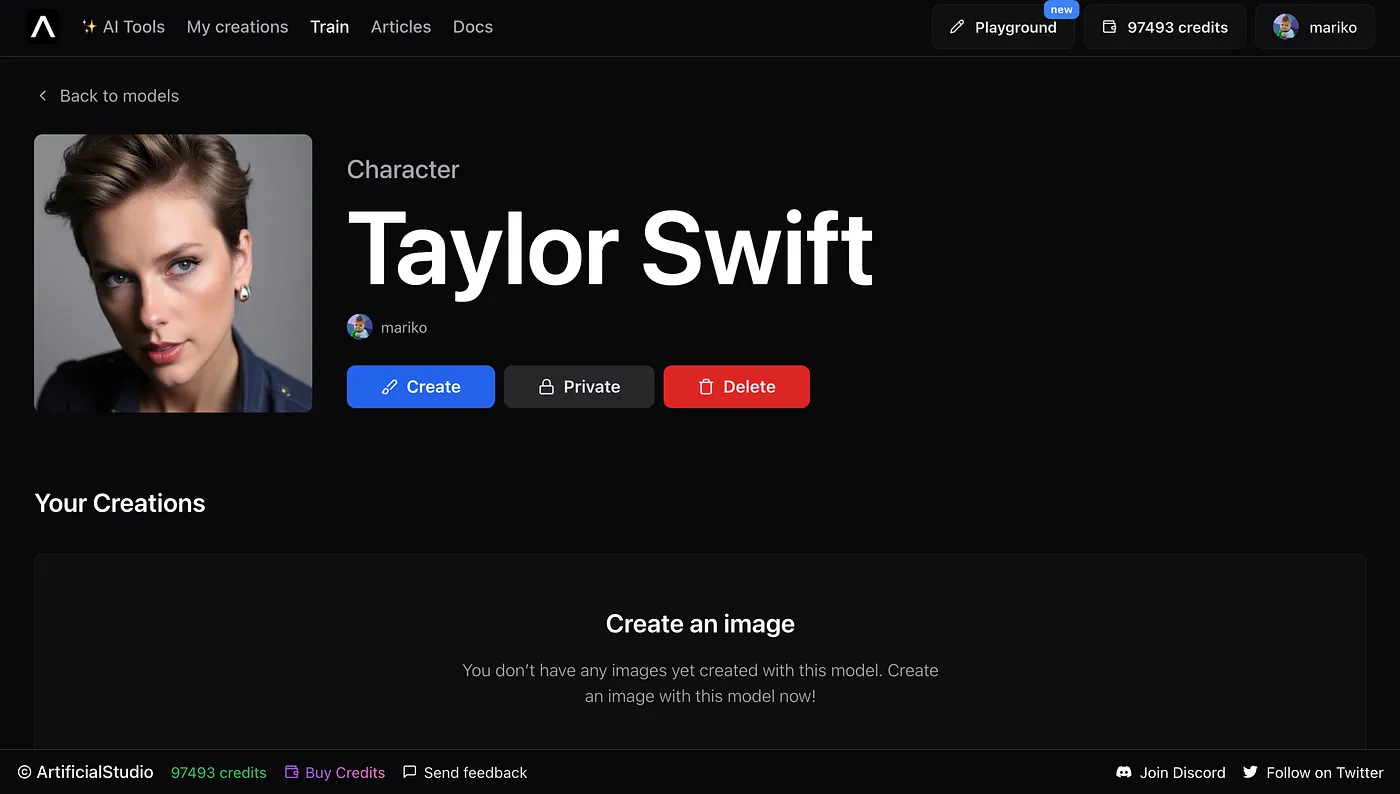Image resolution: width=1400 pixels, height=794 pixels.
Task: Click the small author avatar under title
Action: pyautogui.click(x=360, y=327)
